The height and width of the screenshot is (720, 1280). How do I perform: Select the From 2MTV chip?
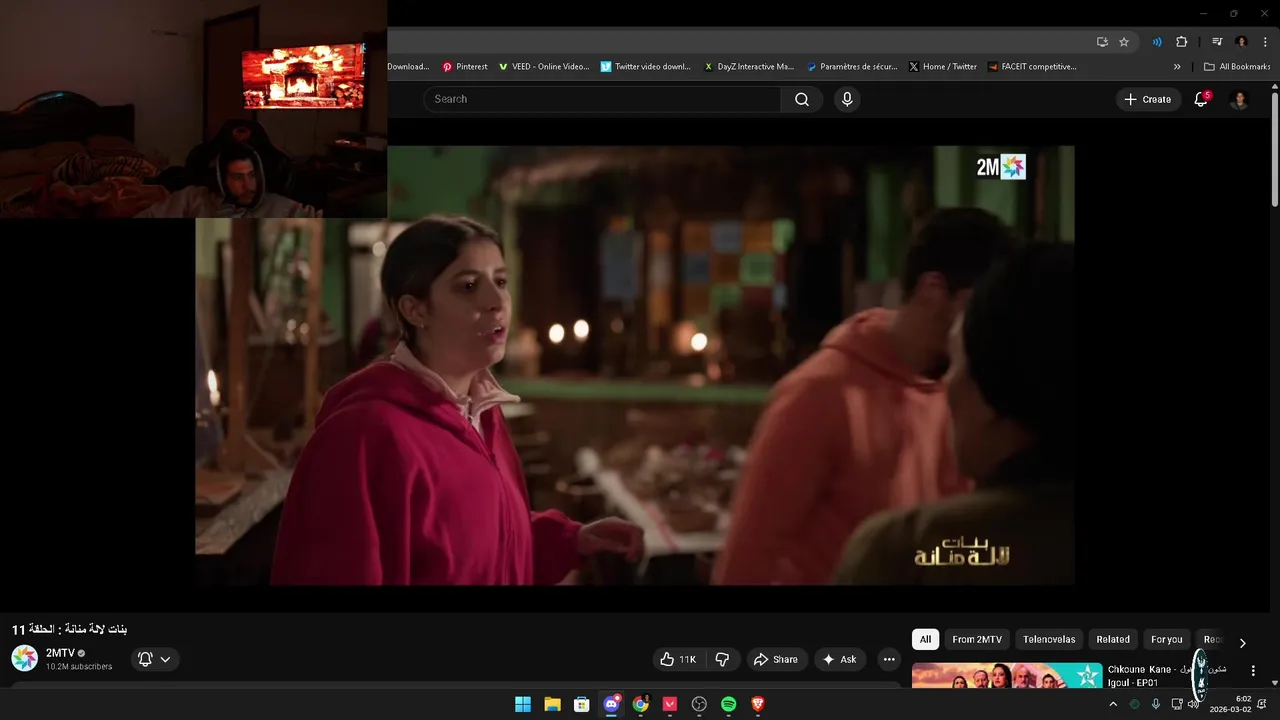tap(977, 639)
